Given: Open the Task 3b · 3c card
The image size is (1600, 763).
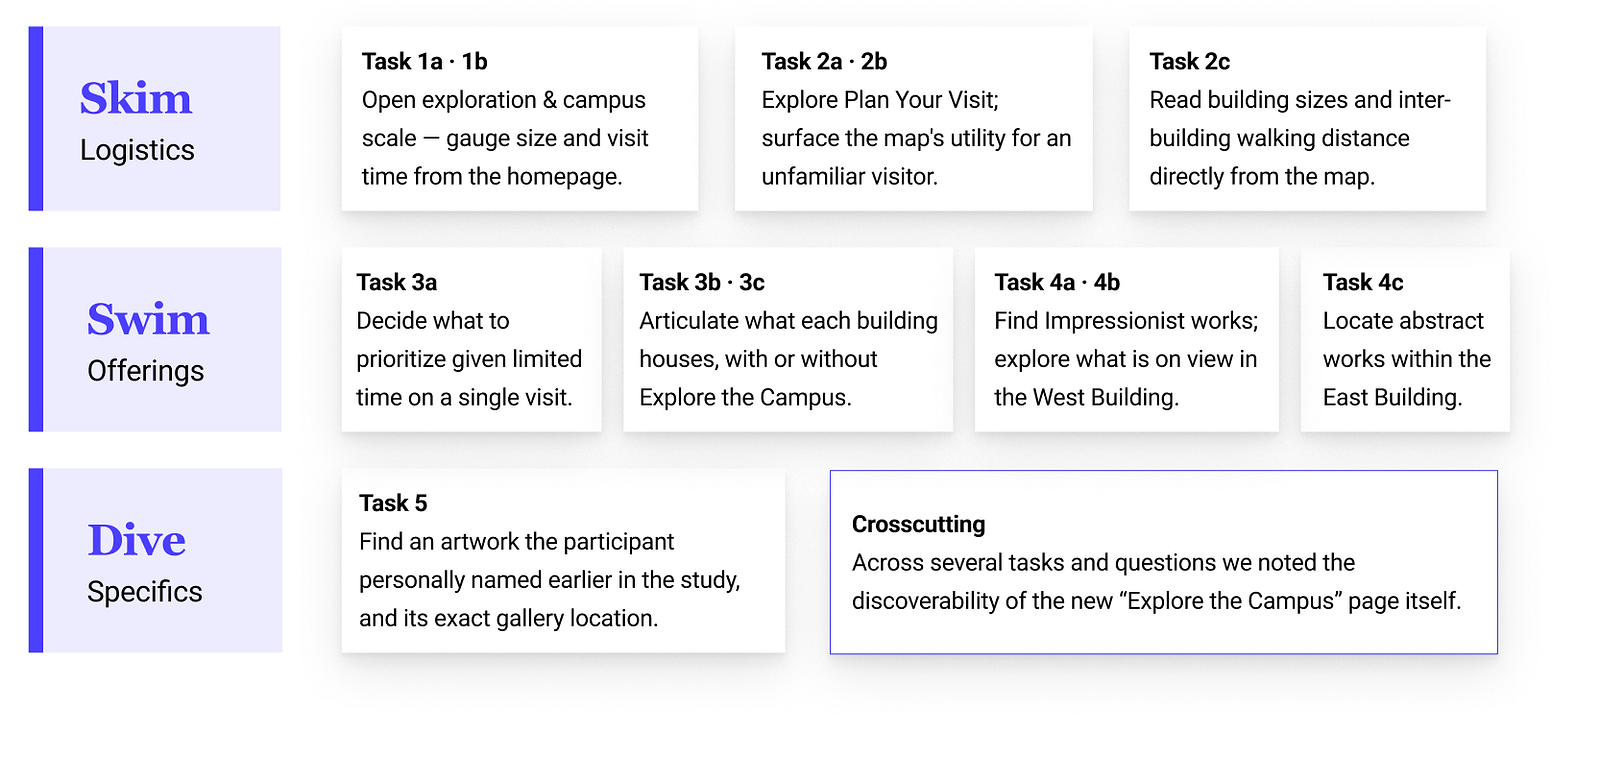Looking at the screenshot, I should click(788, 340).
